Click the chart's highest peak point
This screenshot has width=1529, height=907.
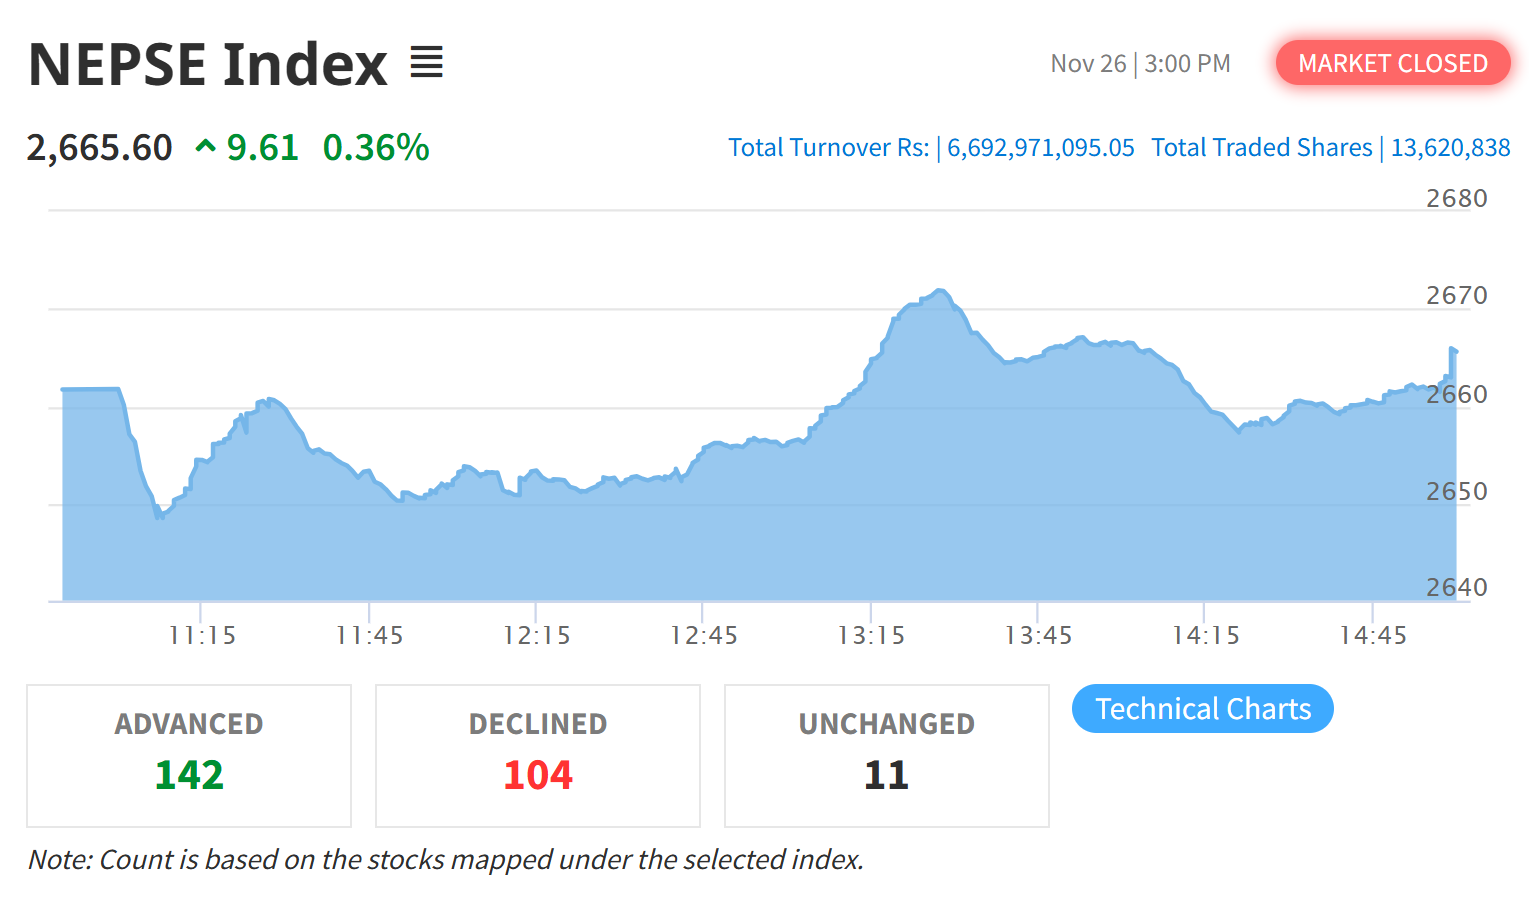pyautogui.click(x=939, y=291)
